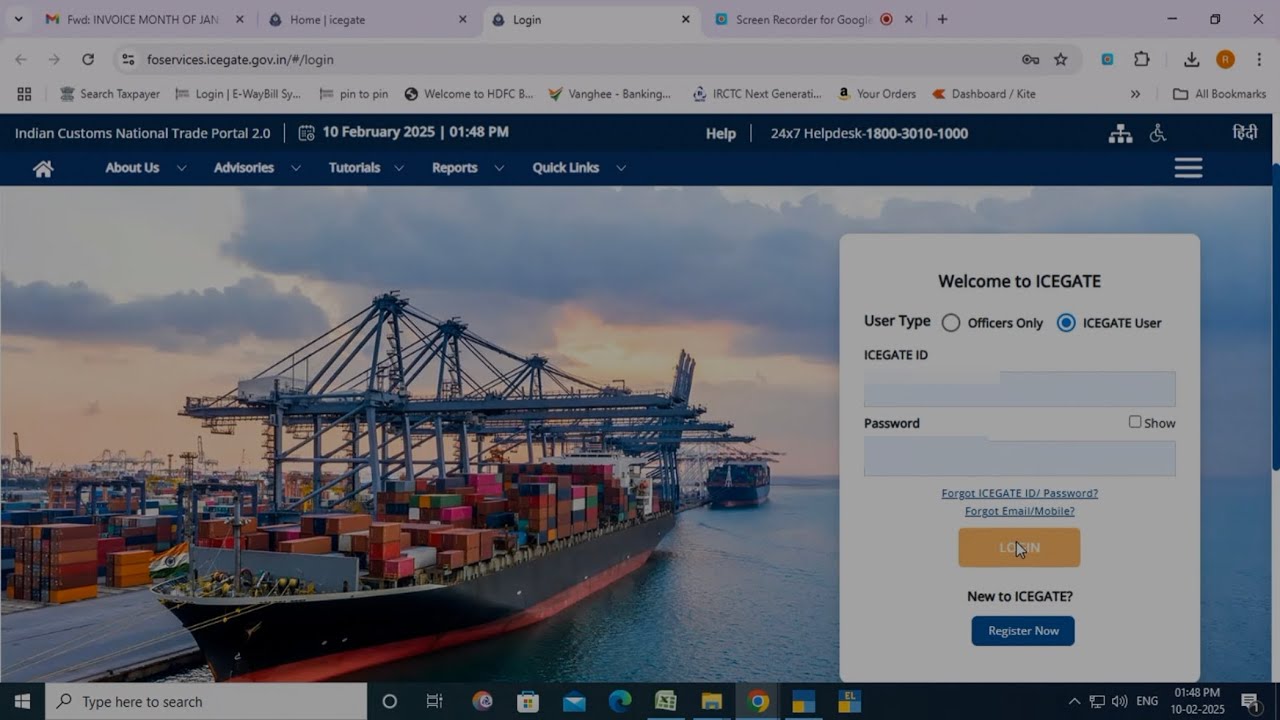The image size is (1280, 720).
Task: Reload the page
Action: tap(88, 59)
